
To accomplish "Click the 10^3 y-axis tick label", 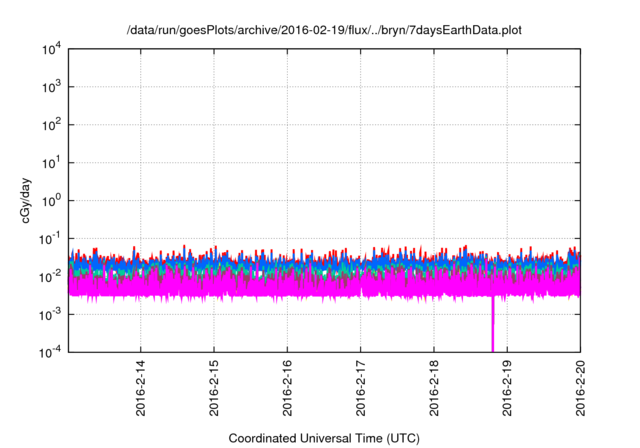I will [51, 87].
